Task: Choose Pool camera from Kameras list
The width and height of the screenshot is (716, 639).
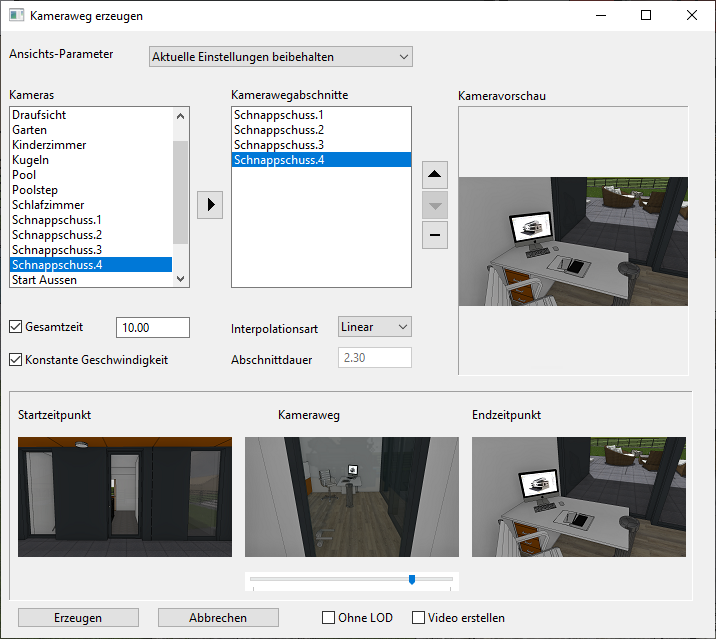Action: click(24, 175)
